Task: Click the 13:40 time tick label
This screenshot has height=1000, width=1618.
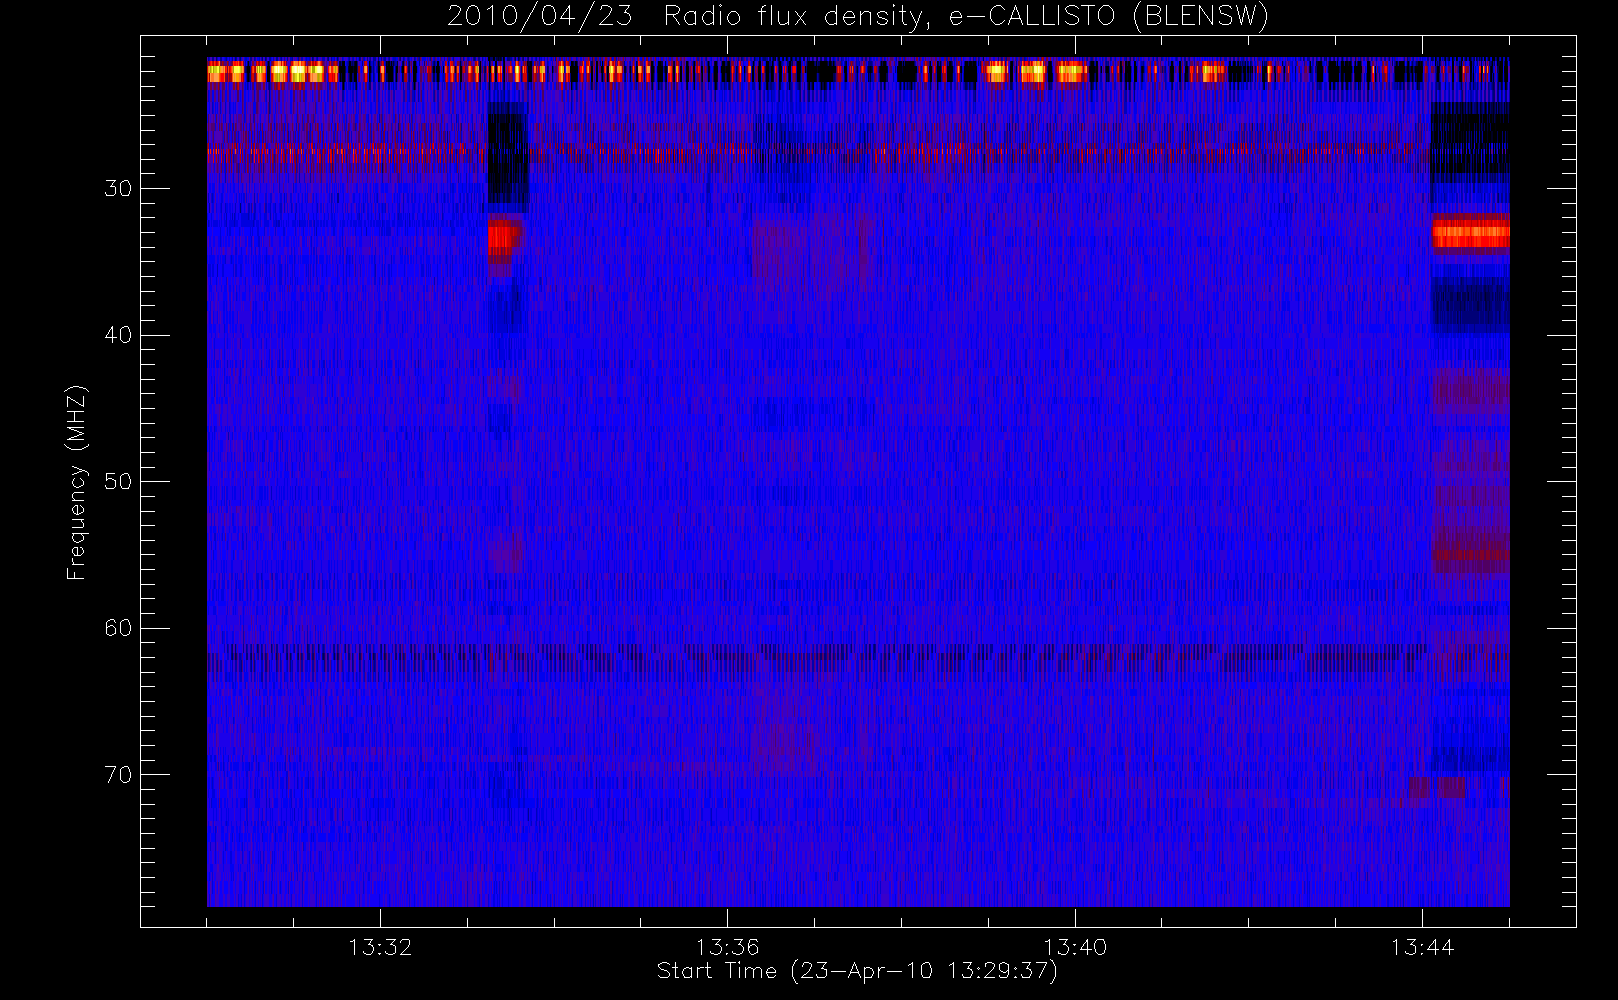Action: click(x=1075, y=947)
